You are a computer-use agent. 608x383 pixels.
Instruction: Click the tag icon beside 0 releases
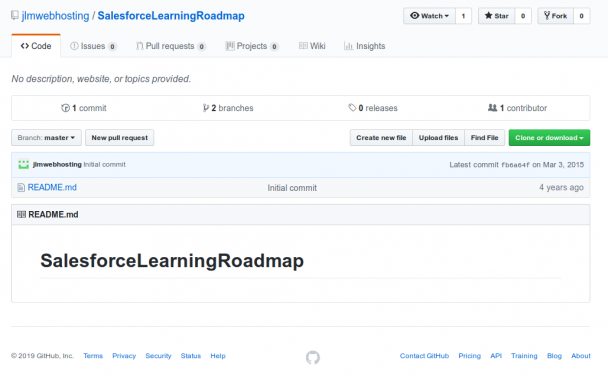click(x=352, y=108)
